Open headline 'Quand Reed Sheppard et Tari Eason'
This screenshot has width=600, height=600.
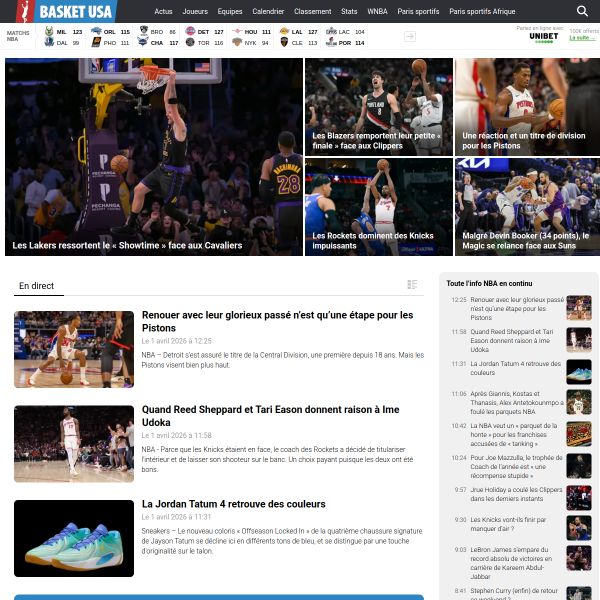click(271, 416)
